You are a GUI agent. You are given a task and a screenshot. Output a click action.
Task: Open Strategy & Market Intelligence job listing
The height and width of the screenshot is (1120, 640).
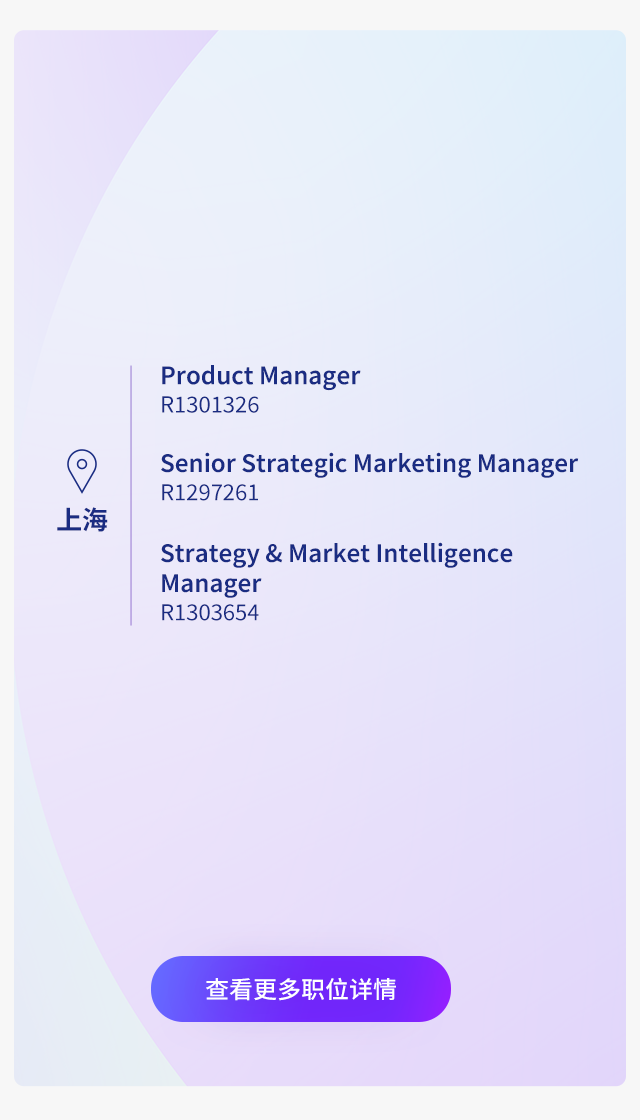336,568
